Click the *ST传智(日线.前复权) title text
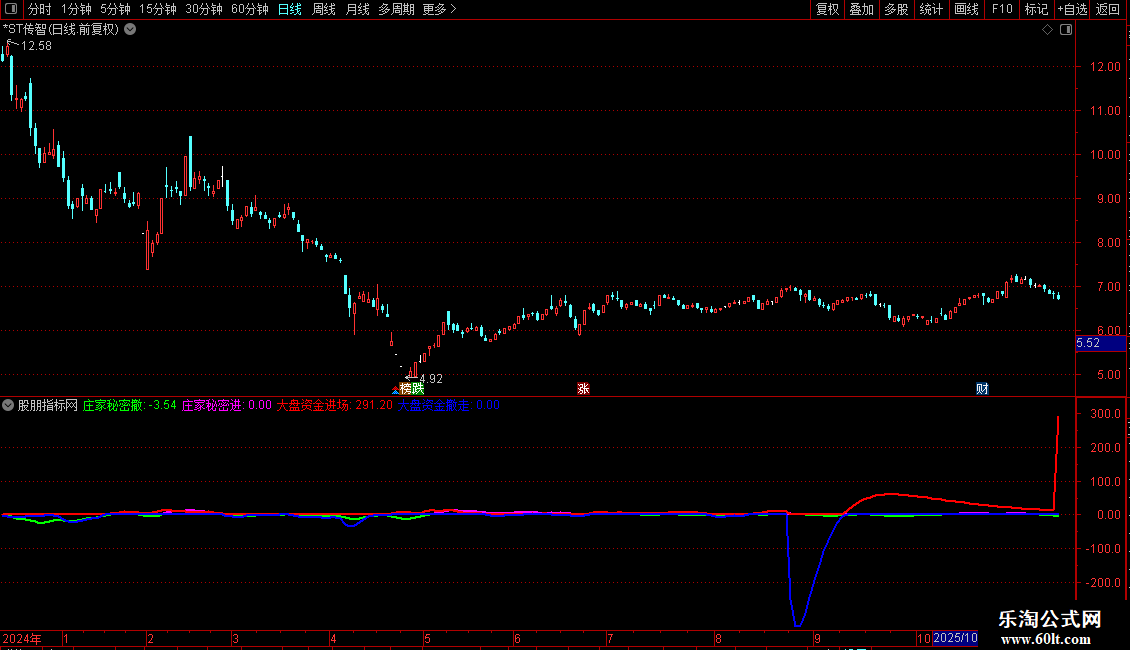The height and width of the screenshot is (650, 1130). (61, 30)
